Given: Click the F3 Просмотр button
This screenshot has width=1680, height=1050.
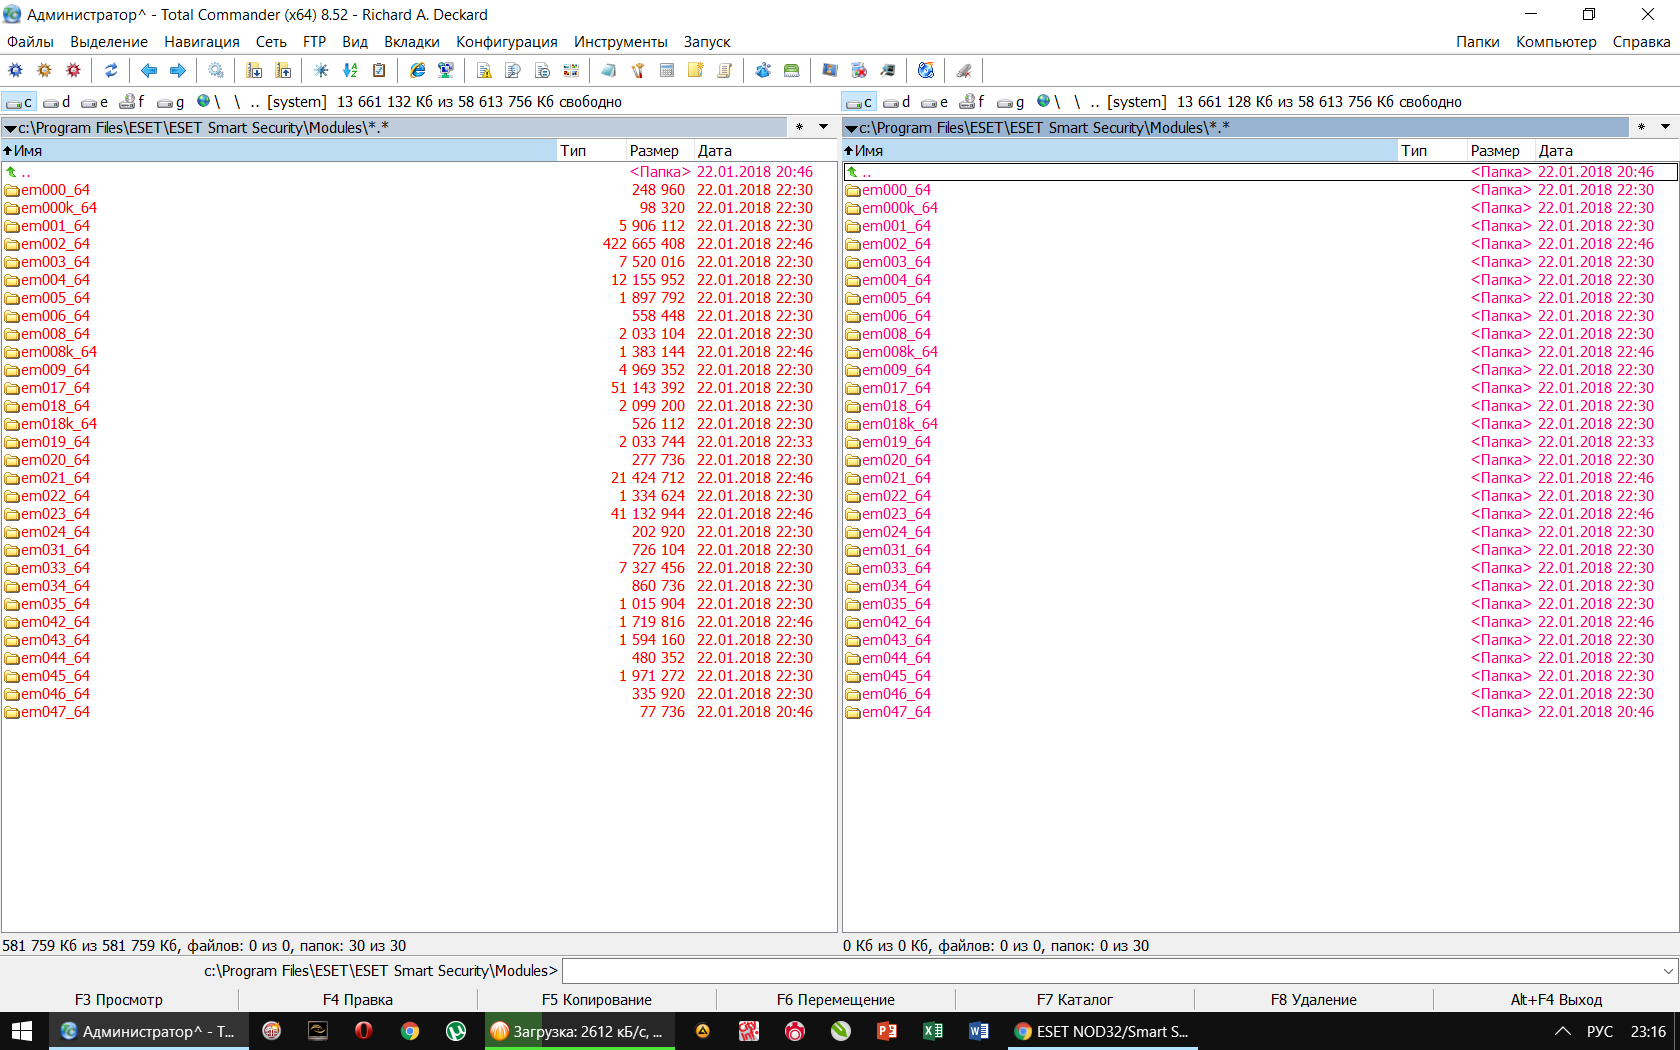Looking at the screenshot, I should coord(119,1000).
